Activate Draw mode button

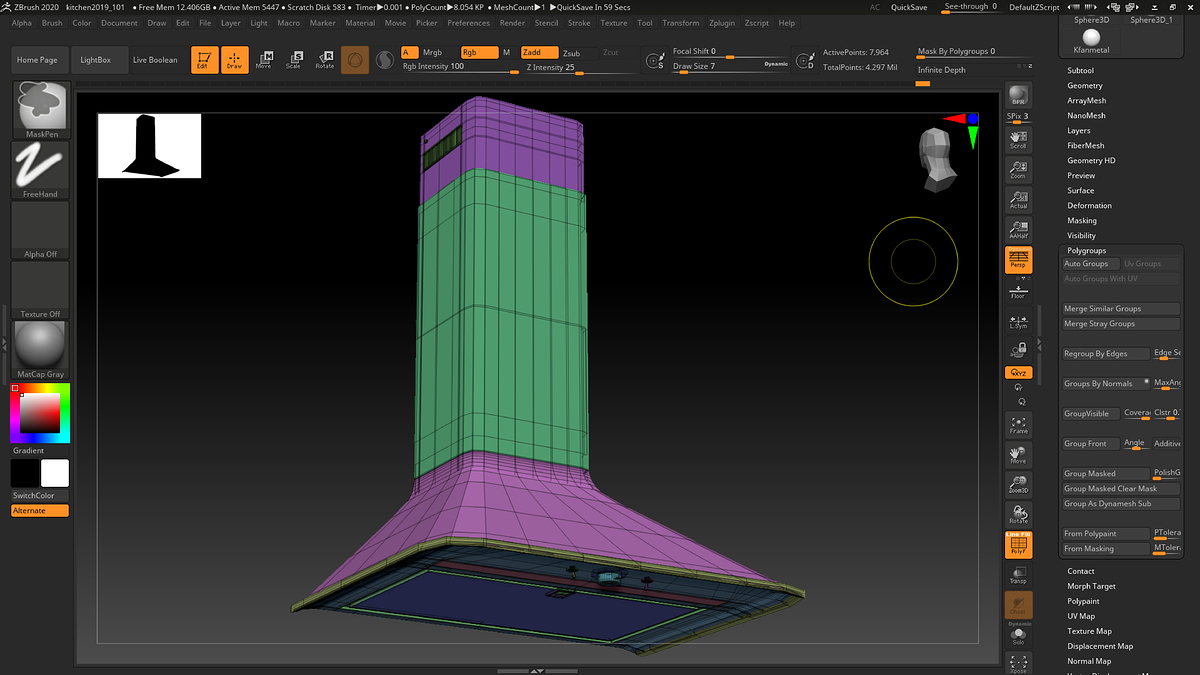click(234, 60)
